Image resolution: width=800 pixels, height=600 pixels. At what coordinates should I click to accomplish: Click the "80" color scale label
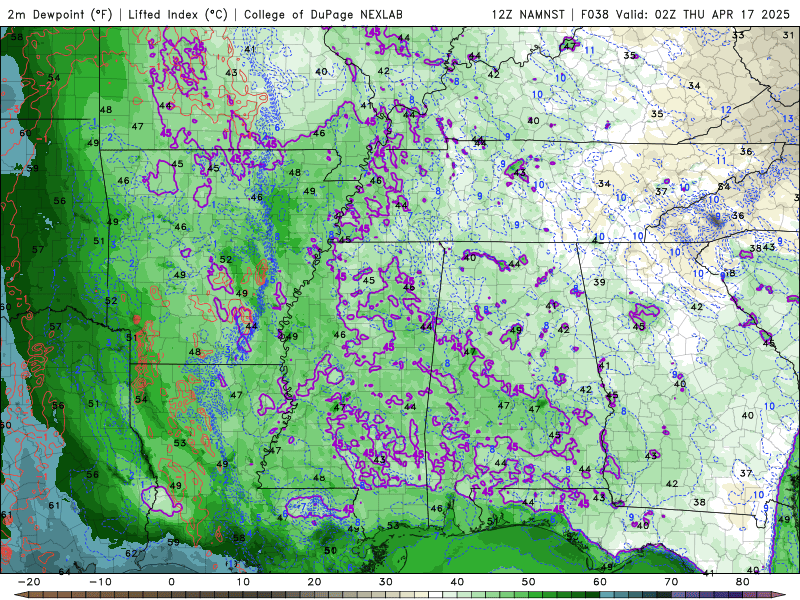click(743, 582)
